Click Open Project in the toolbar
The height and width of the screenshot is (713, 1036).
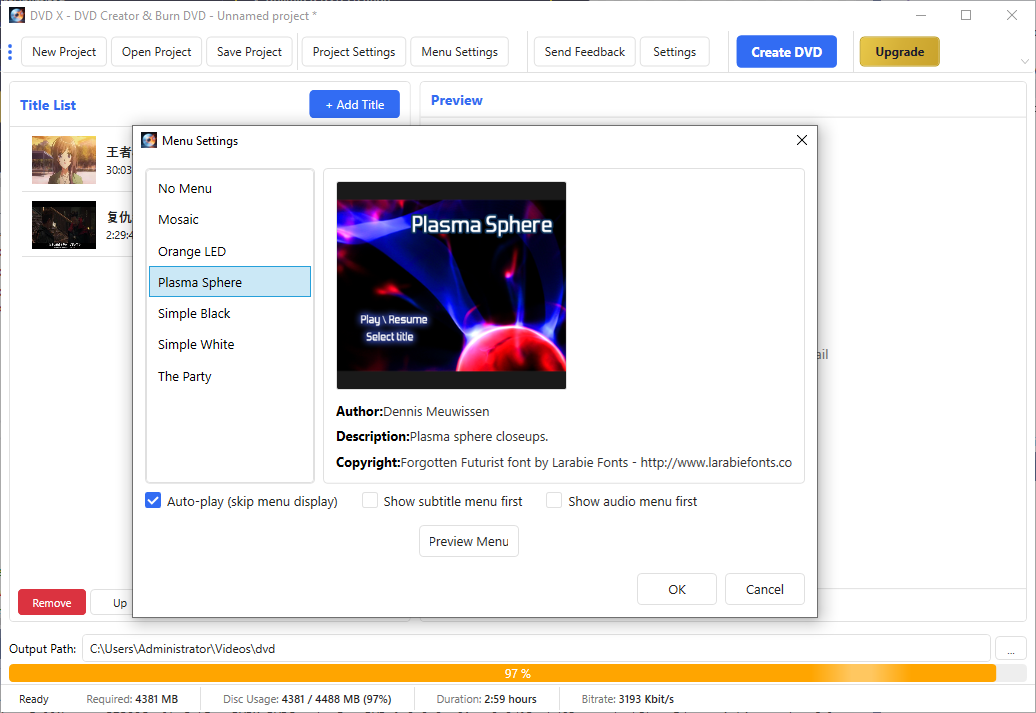pos(157,52)
